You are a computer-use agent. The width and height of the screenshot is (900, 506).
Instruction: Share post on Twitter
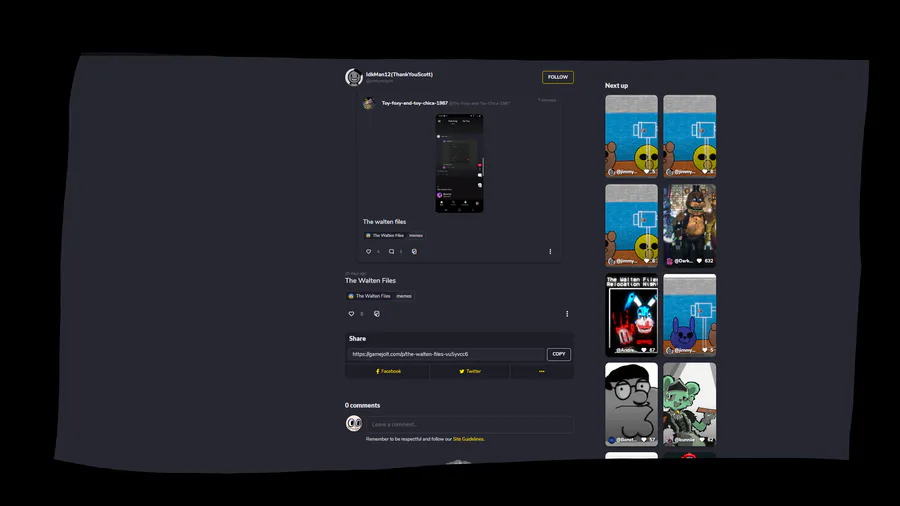pyautogui.click(x=470, y=371)
